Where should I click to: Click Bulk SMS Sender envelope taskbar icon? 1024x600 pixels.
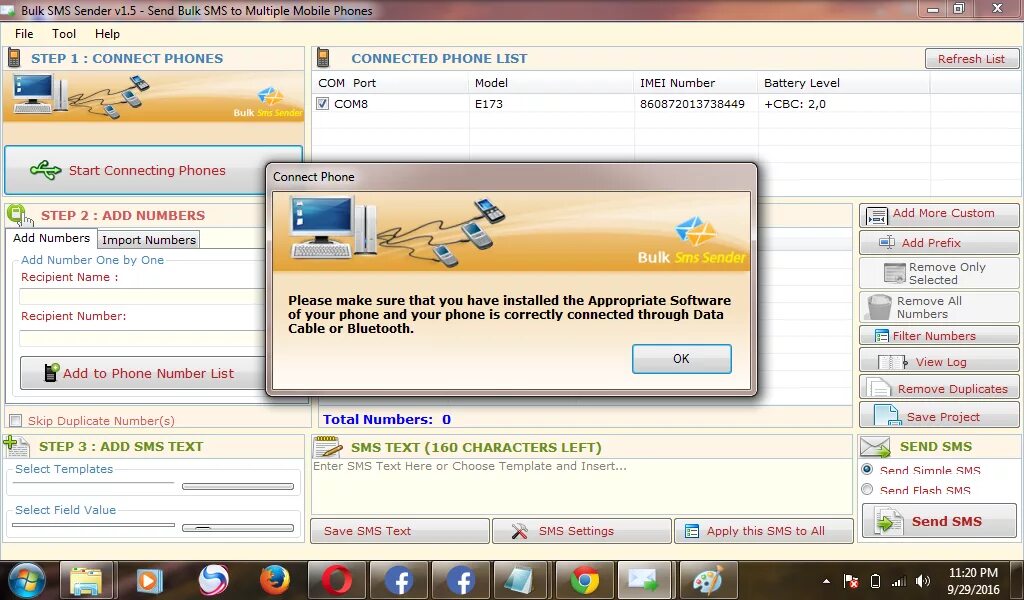click(x=646, y=580)
